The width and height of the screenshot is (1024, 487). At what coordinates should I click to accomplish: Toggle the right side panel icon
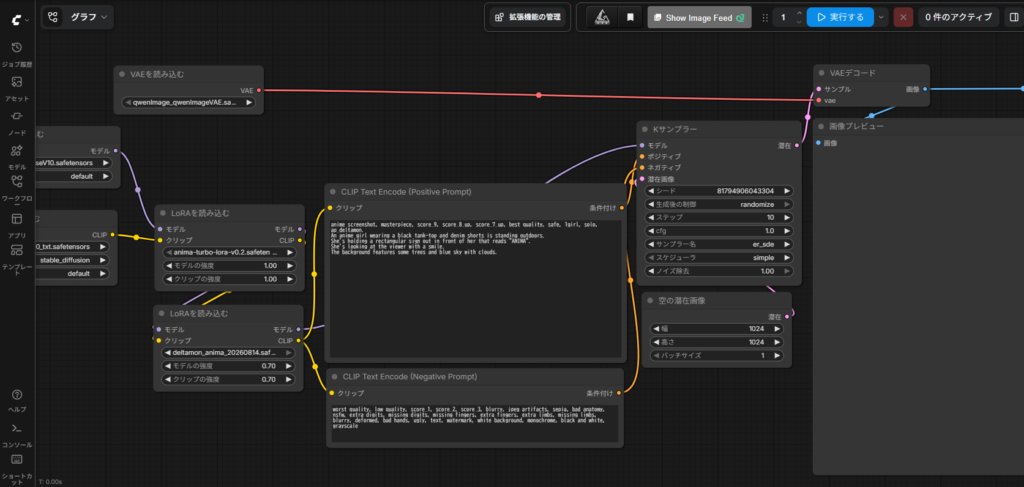[x=1012, y=18]
